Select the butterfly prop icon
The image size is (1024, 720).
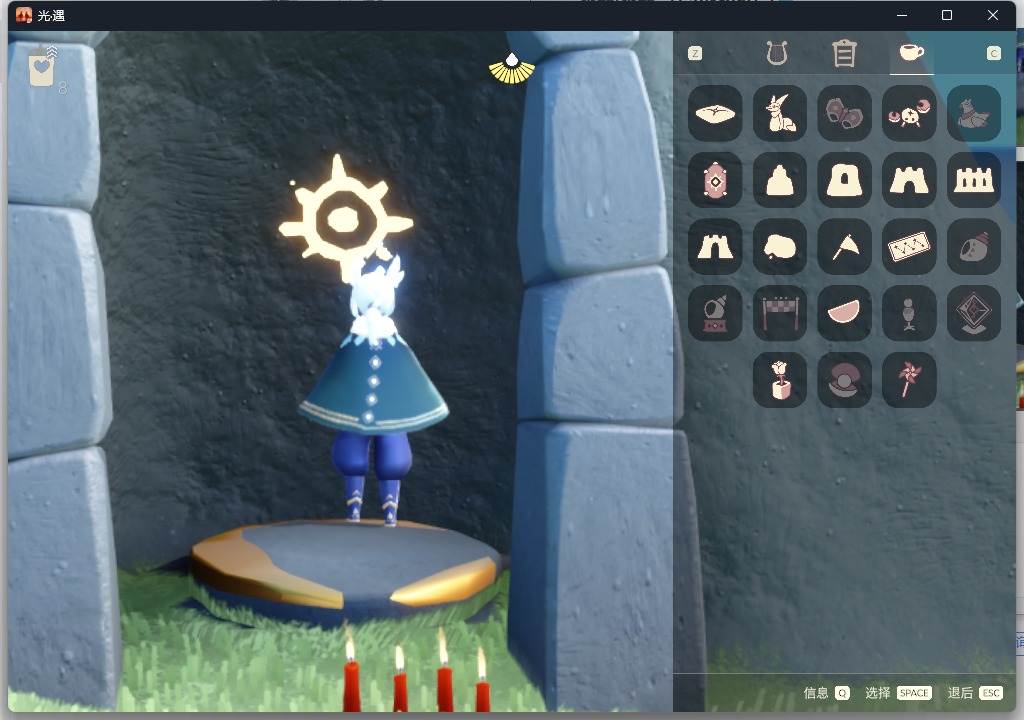(x=844, y=113)
